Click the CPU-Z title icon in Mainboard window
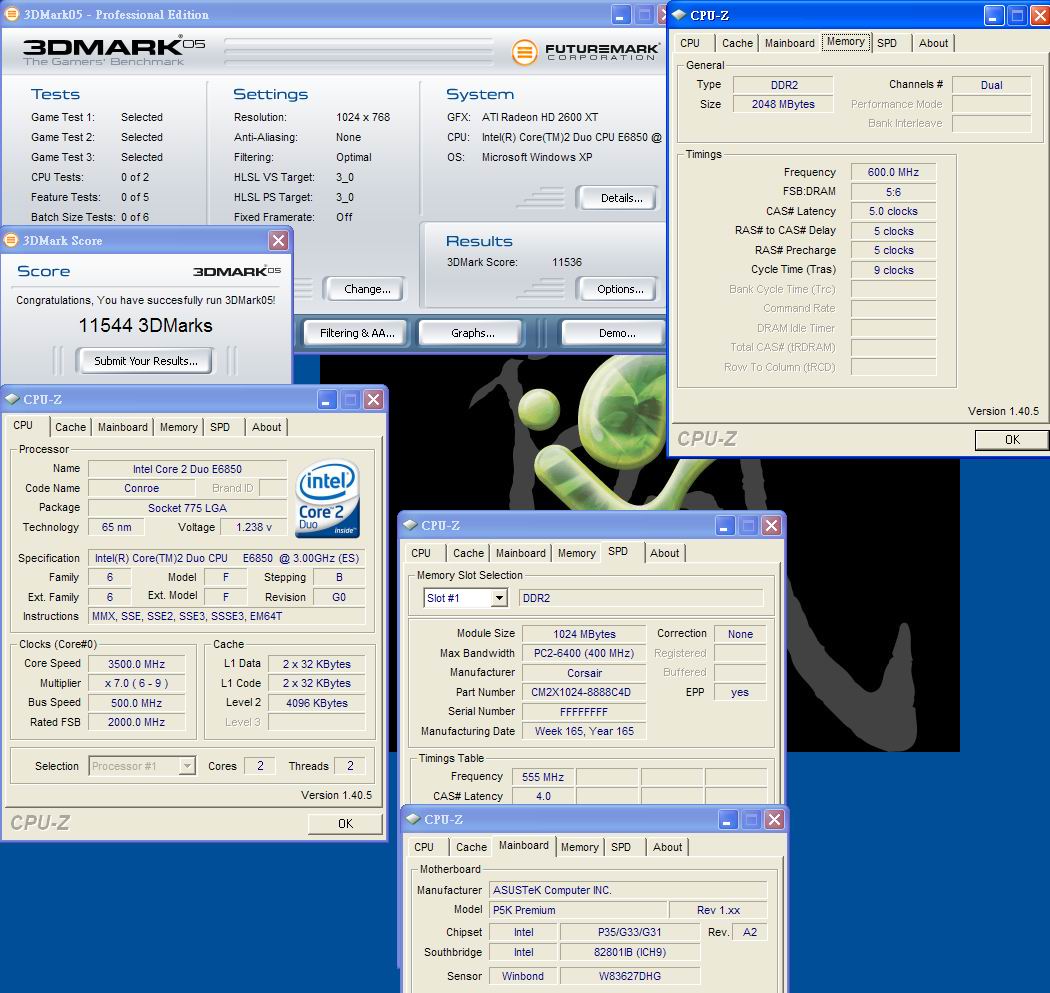The height and width of the screenshot is (993, 1050). [x=412, y=819]
